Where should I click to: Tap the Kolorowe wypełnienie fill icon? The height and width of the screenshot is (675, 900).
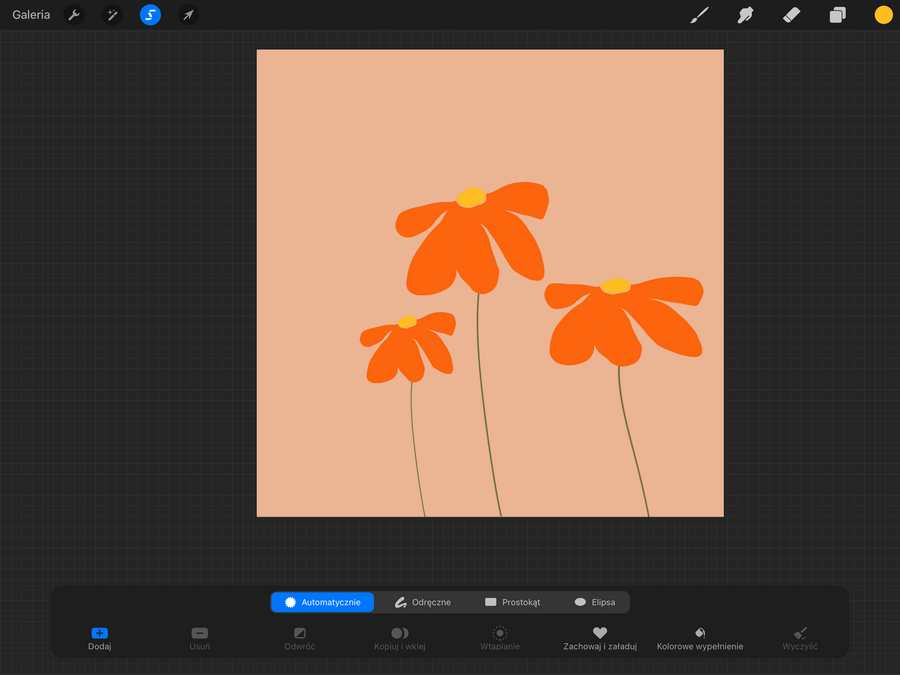point(700,634)
